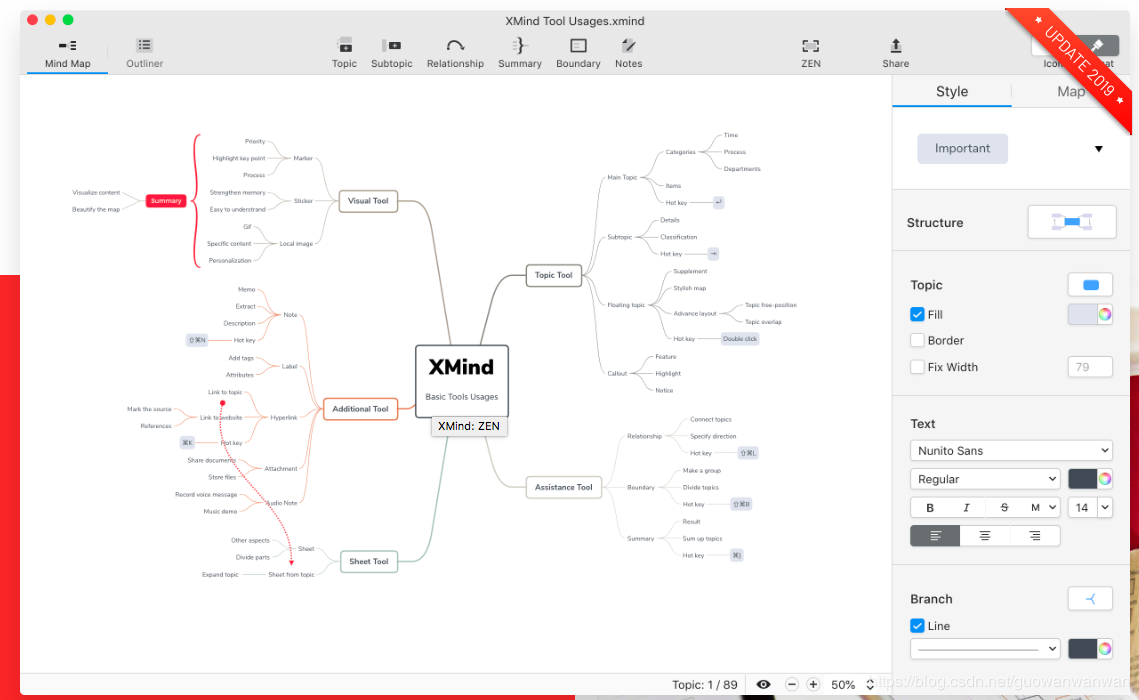Expand the Regular font weight dropdown
Screen dimensions: 1139x700
coord(984,479)
